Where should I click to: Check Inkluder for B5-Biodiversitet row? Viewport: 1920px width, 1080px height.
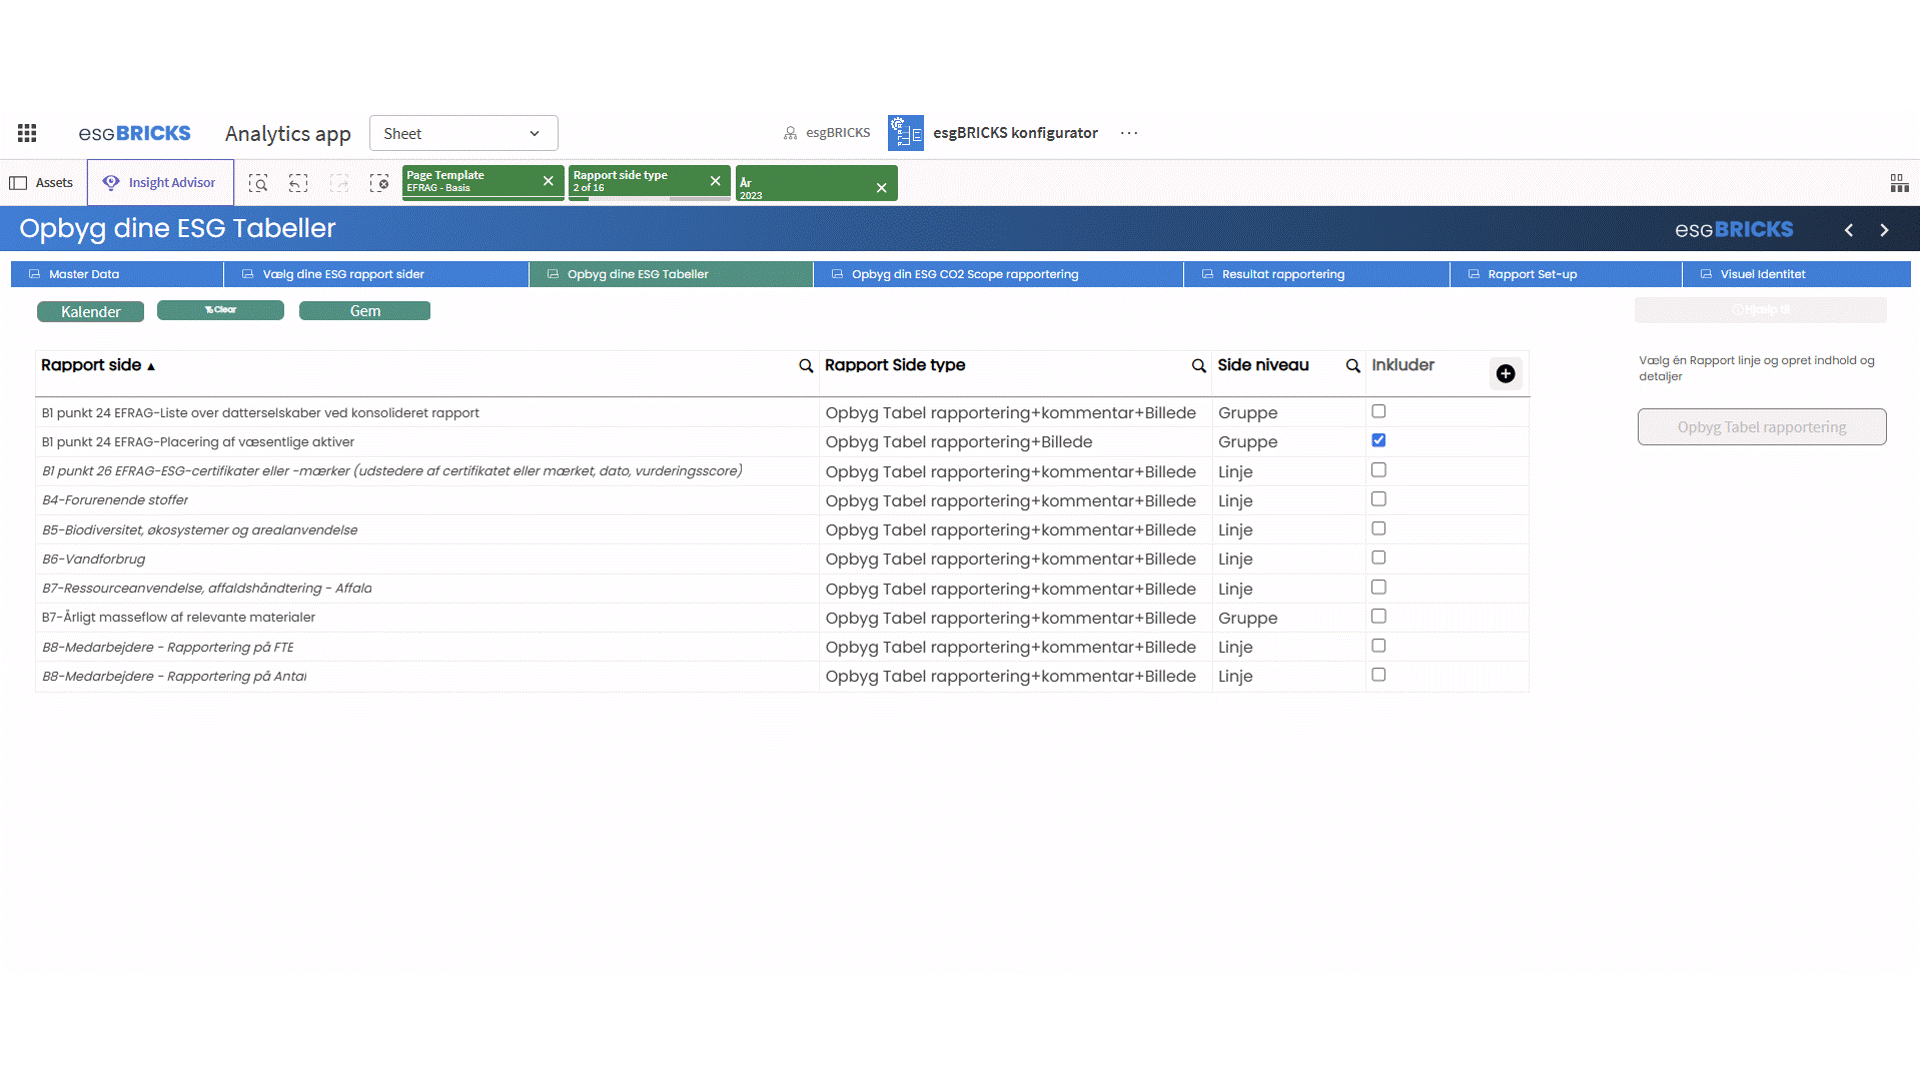tap(1379, 528)
